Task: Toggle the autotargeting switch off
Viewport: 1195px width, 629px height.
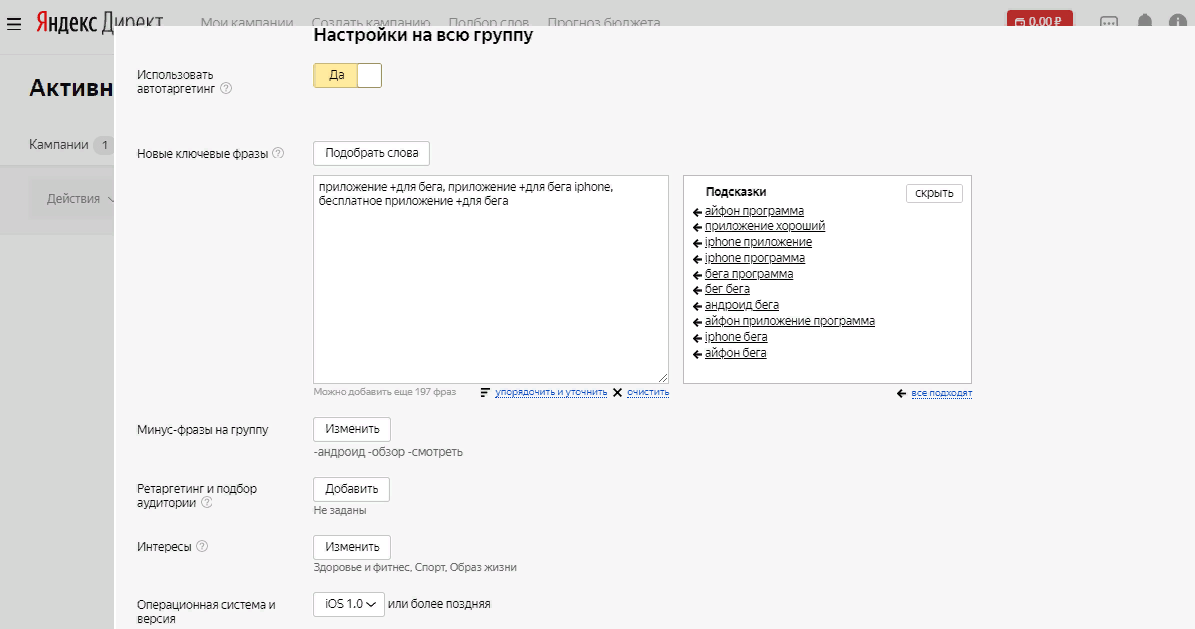Action: 369,74
